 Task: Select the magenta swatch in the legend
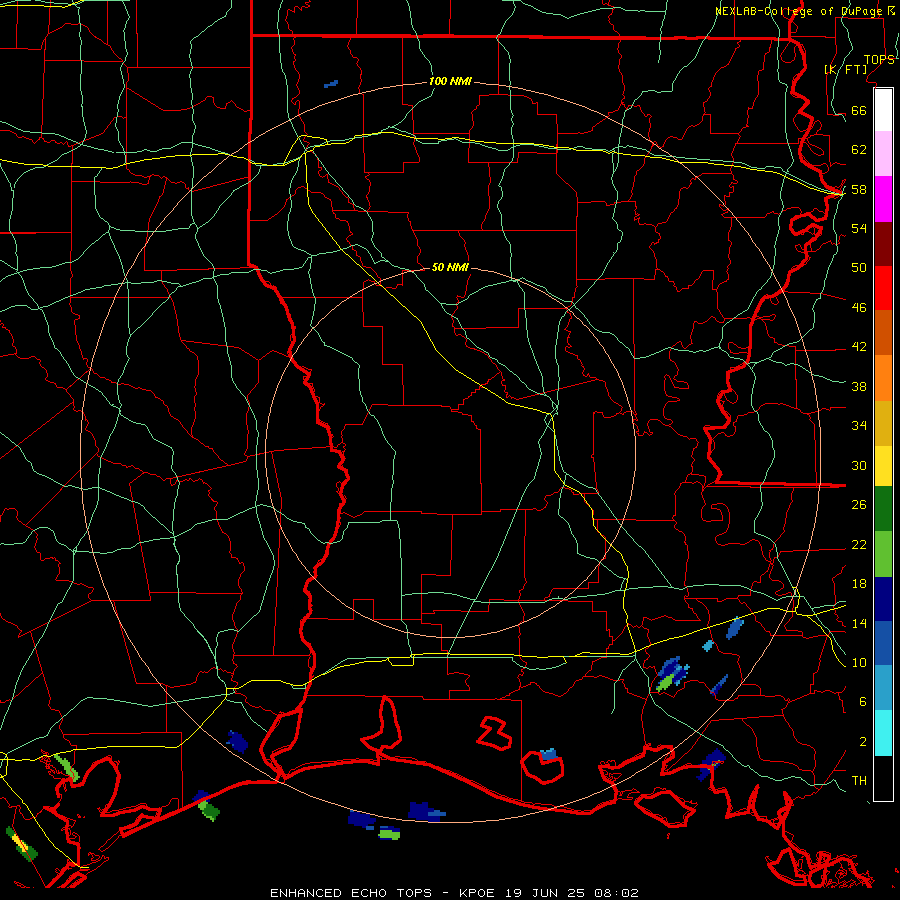(x=883, y=199)
